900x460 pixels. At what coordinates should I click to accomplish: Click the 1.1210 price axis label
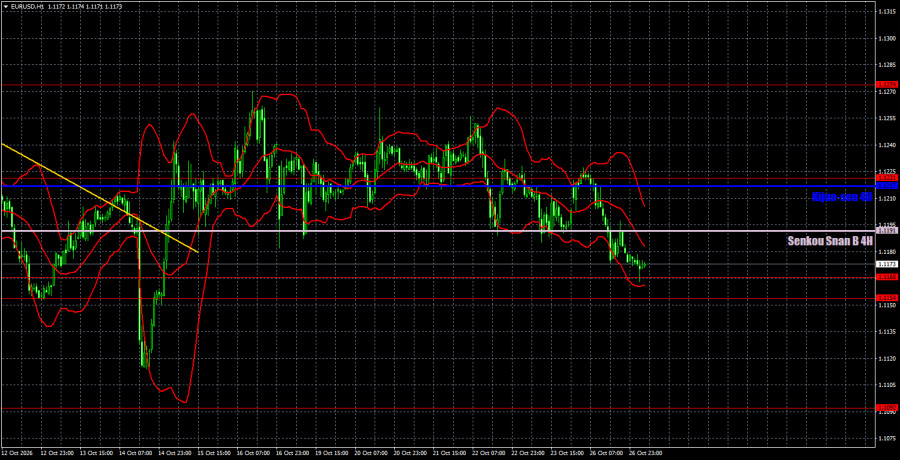point(887,198)
